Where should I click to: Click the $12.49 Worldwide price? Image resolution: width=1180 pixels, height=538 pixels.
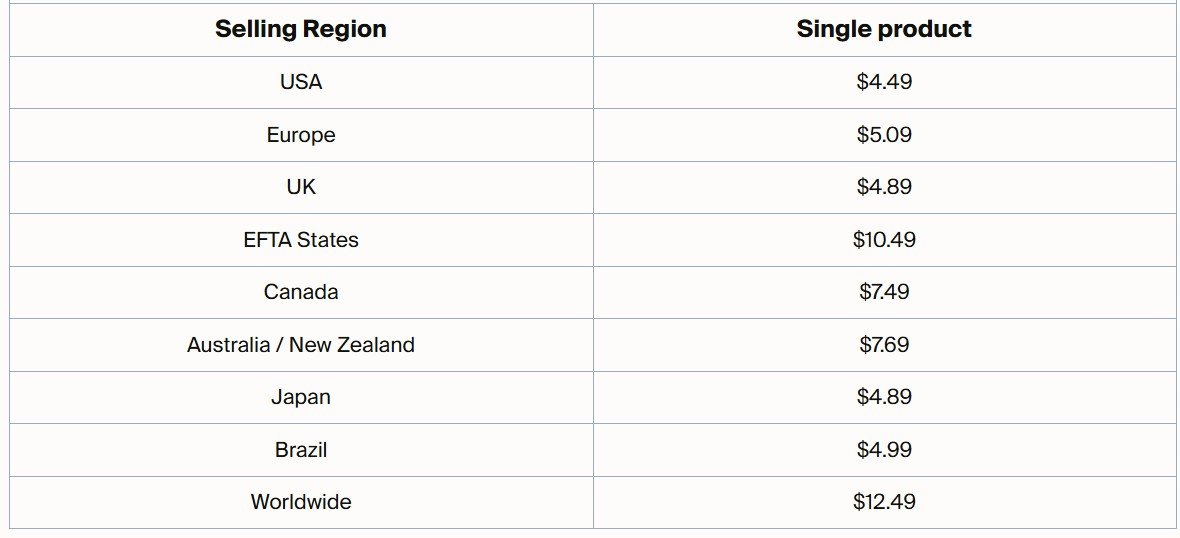tap(884, 502)
